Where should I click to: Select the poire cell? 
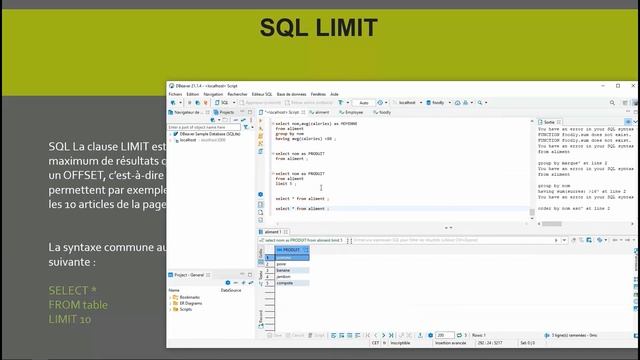(x=291, y=264)
